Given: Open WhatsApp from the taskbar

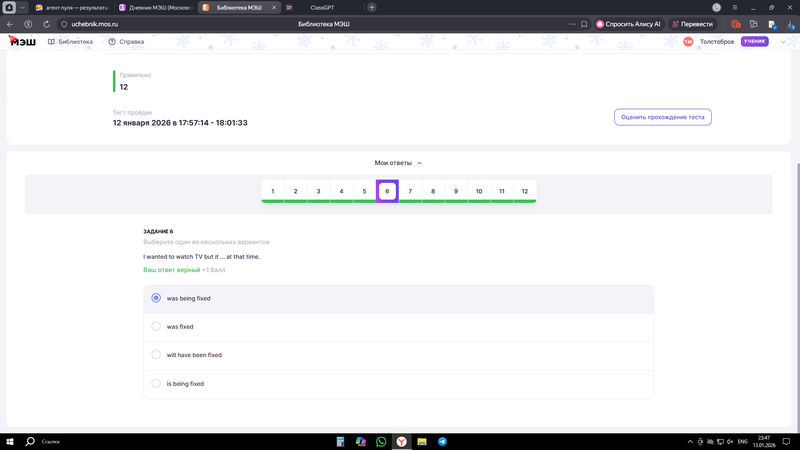Looking at the screenshot, I should pos(381,441).
